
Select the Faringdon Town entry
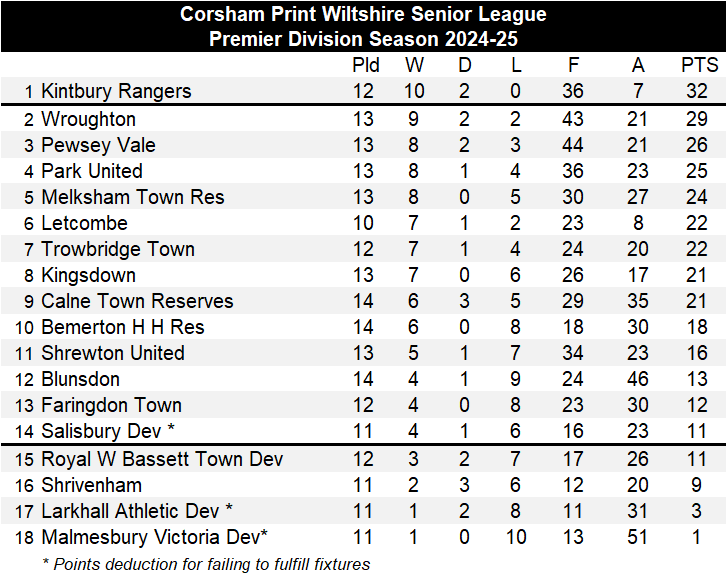(111, 405)
